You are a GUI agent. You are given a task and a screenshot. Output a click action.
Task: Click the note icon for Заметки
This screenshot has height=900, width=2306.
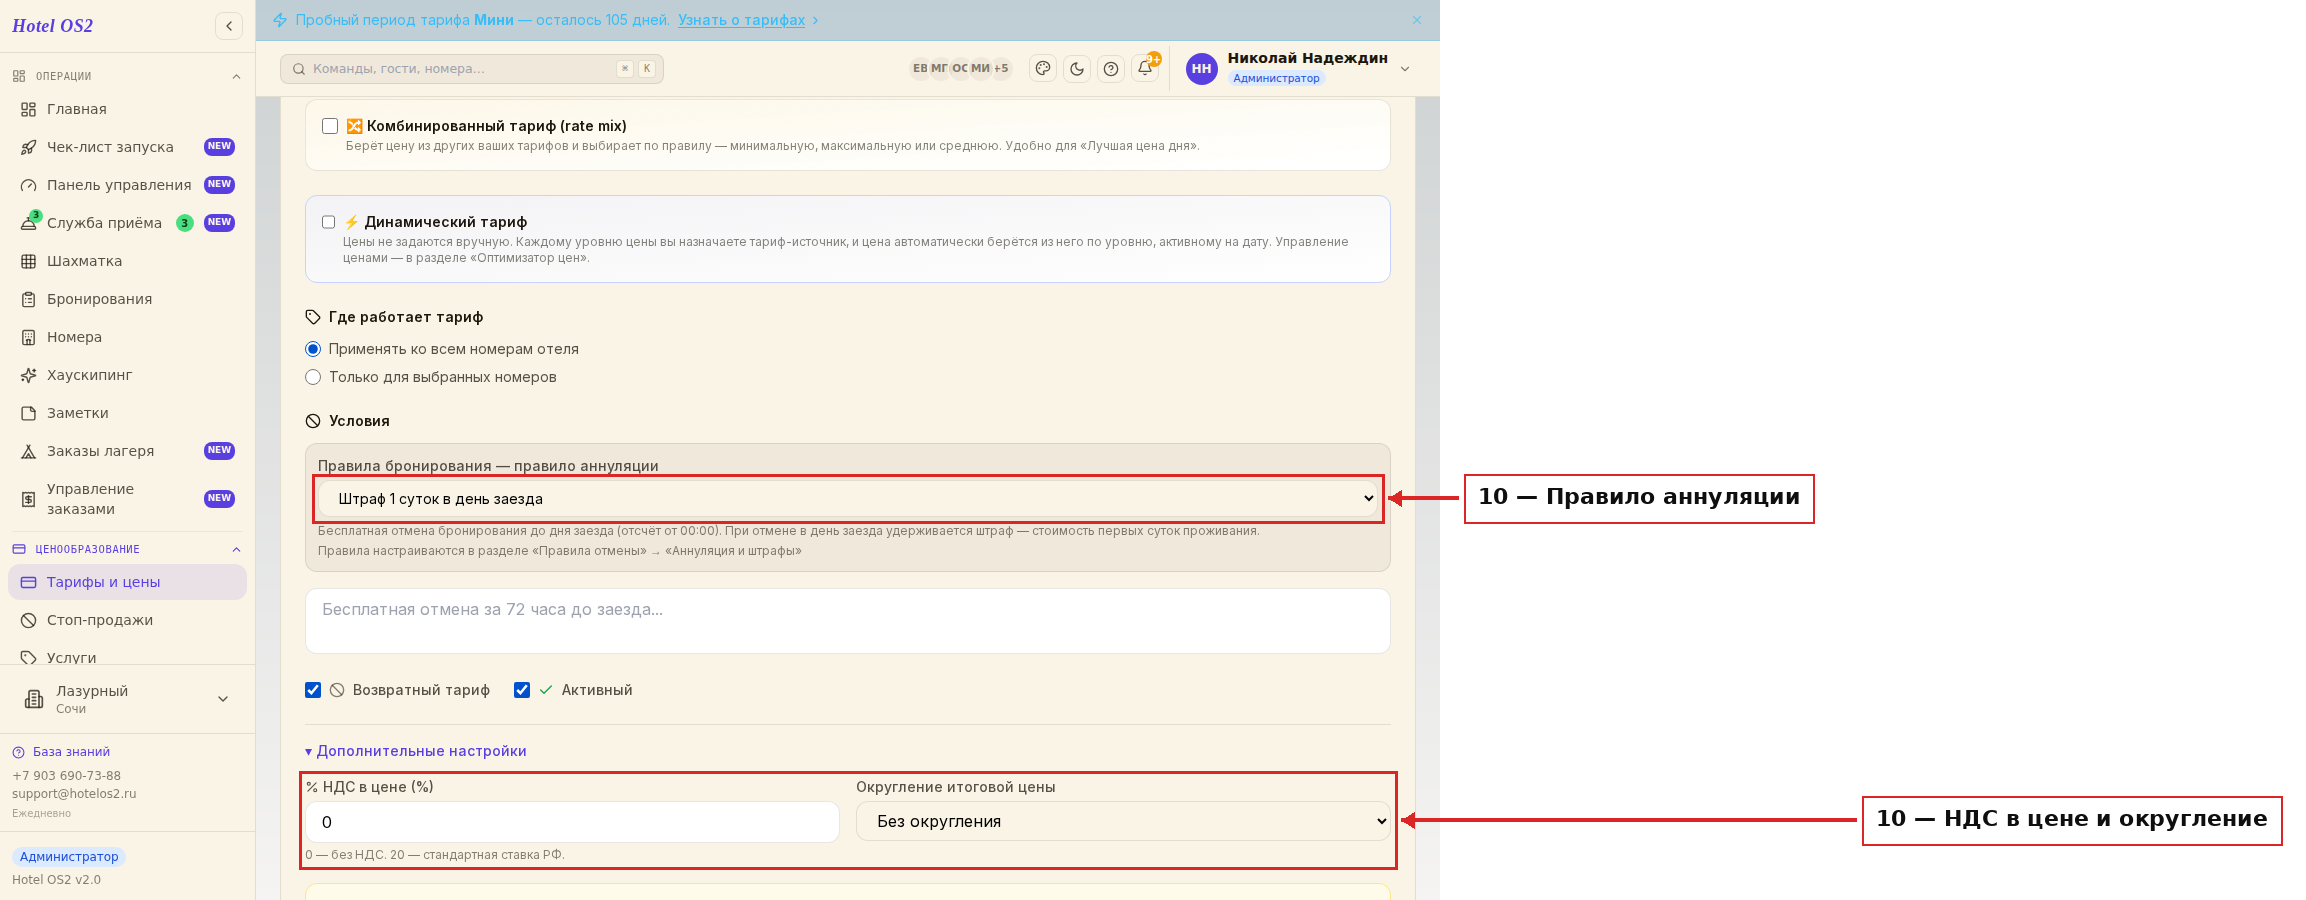(29, 413)
